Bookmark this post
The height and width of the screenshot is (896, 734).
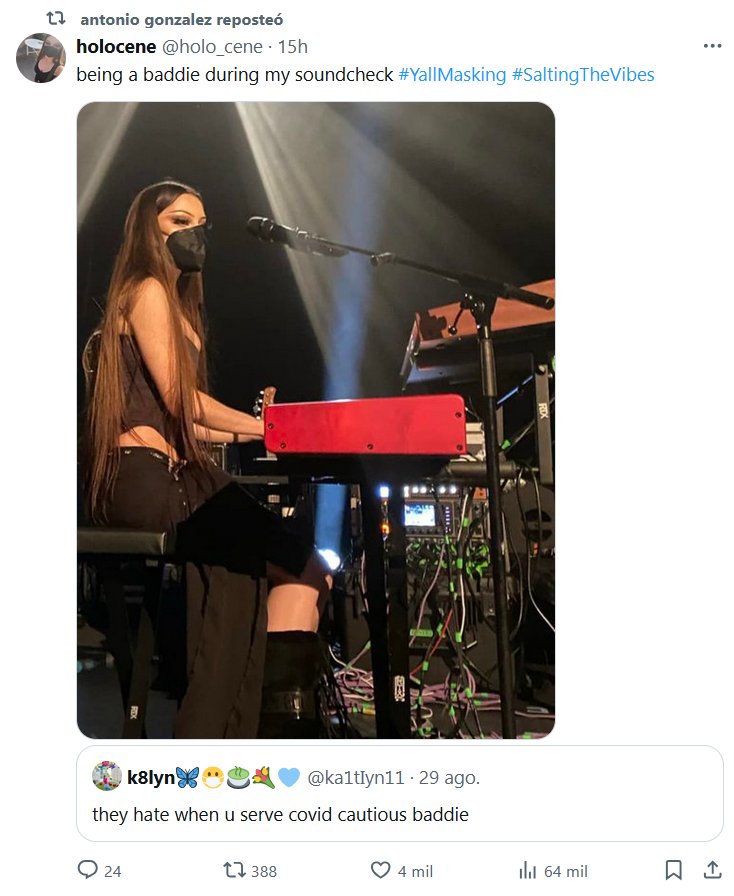[674, 870]
